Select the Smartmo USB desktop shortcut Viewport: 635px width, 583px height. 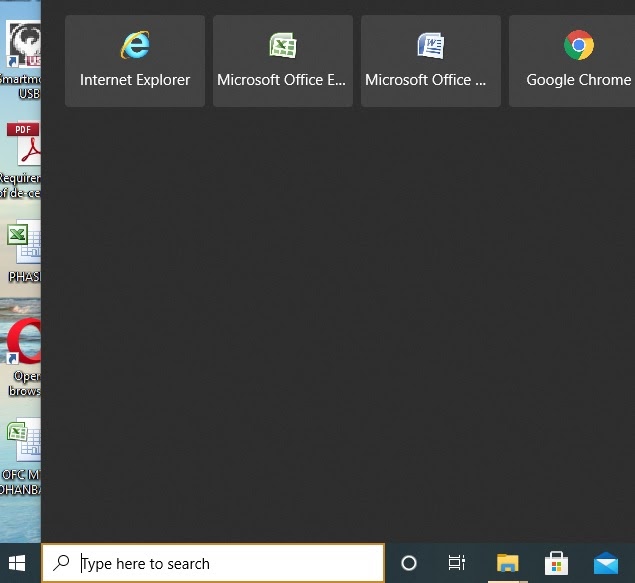pos(21,61)
